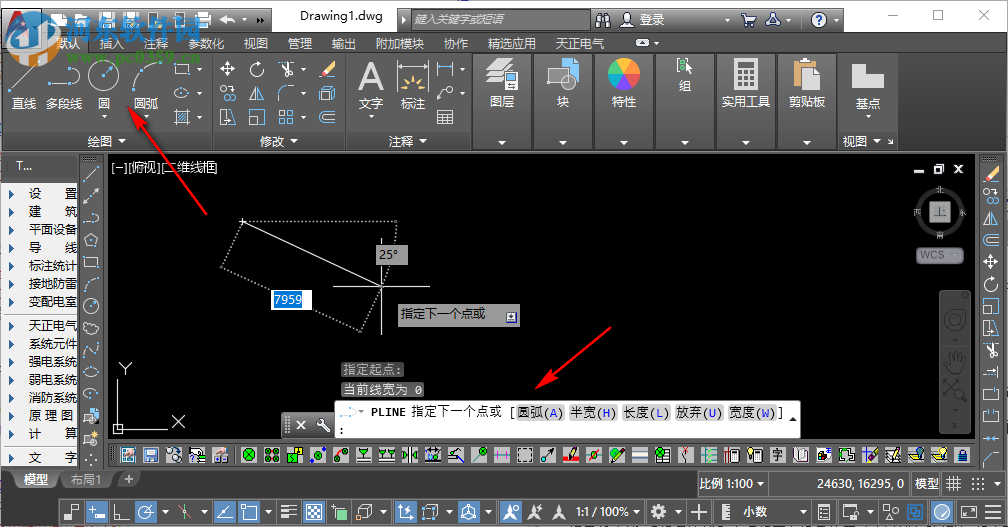The image size is (1008, 527).
Task: Select the 多段线 (Polyline) tool
Action: click(x=64, y=85)
